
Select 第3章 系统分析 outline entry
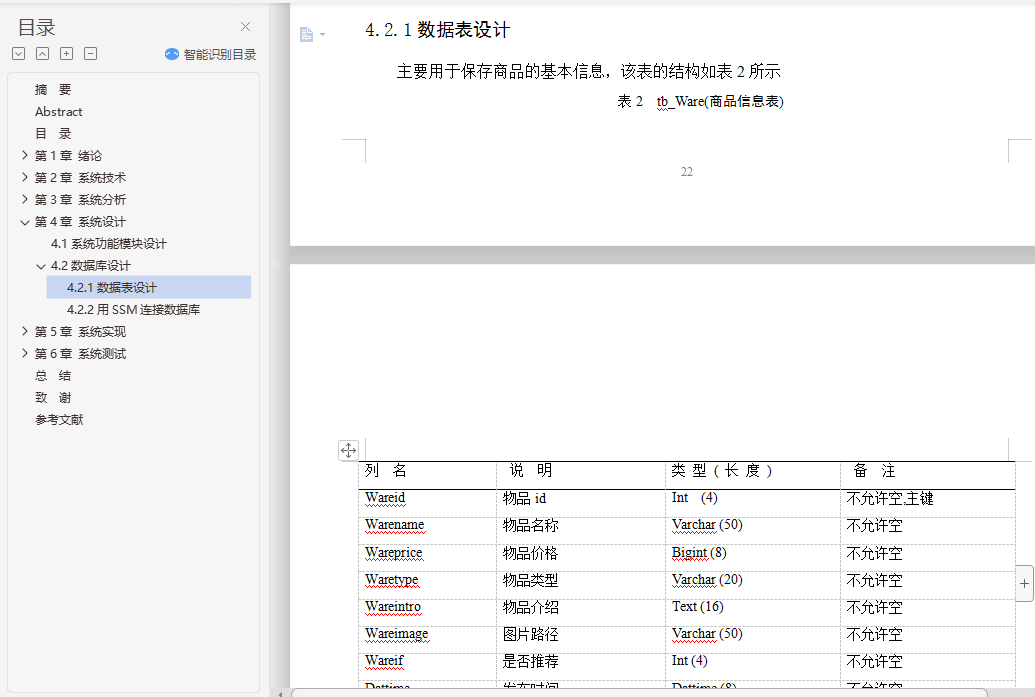click(x=80, y=199)
